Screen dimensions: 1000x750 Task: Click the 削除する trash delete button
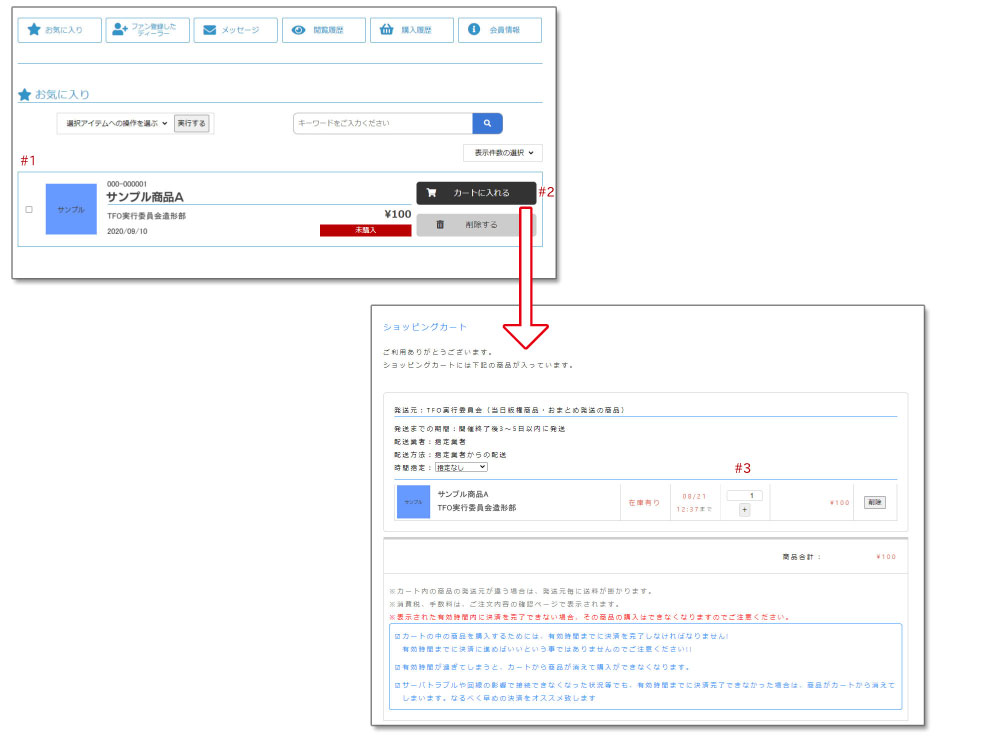point(476,225)
